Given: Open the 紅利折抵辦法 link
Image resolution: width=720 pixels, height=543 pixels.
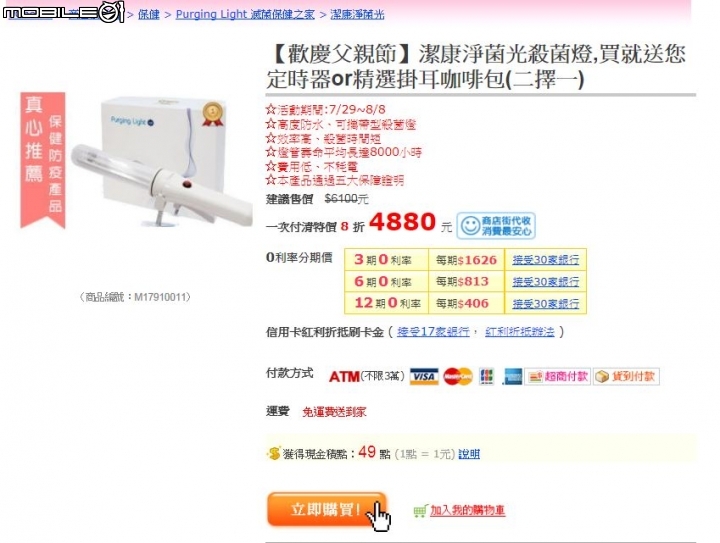Looking at the screenshot, I should pos(520,331).
